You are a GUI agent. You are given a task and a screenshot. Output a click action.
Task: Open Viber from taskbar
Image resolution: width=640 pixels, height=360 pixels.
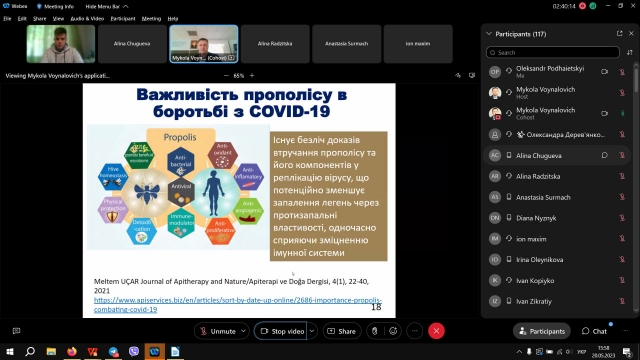(x=134, y=351)
